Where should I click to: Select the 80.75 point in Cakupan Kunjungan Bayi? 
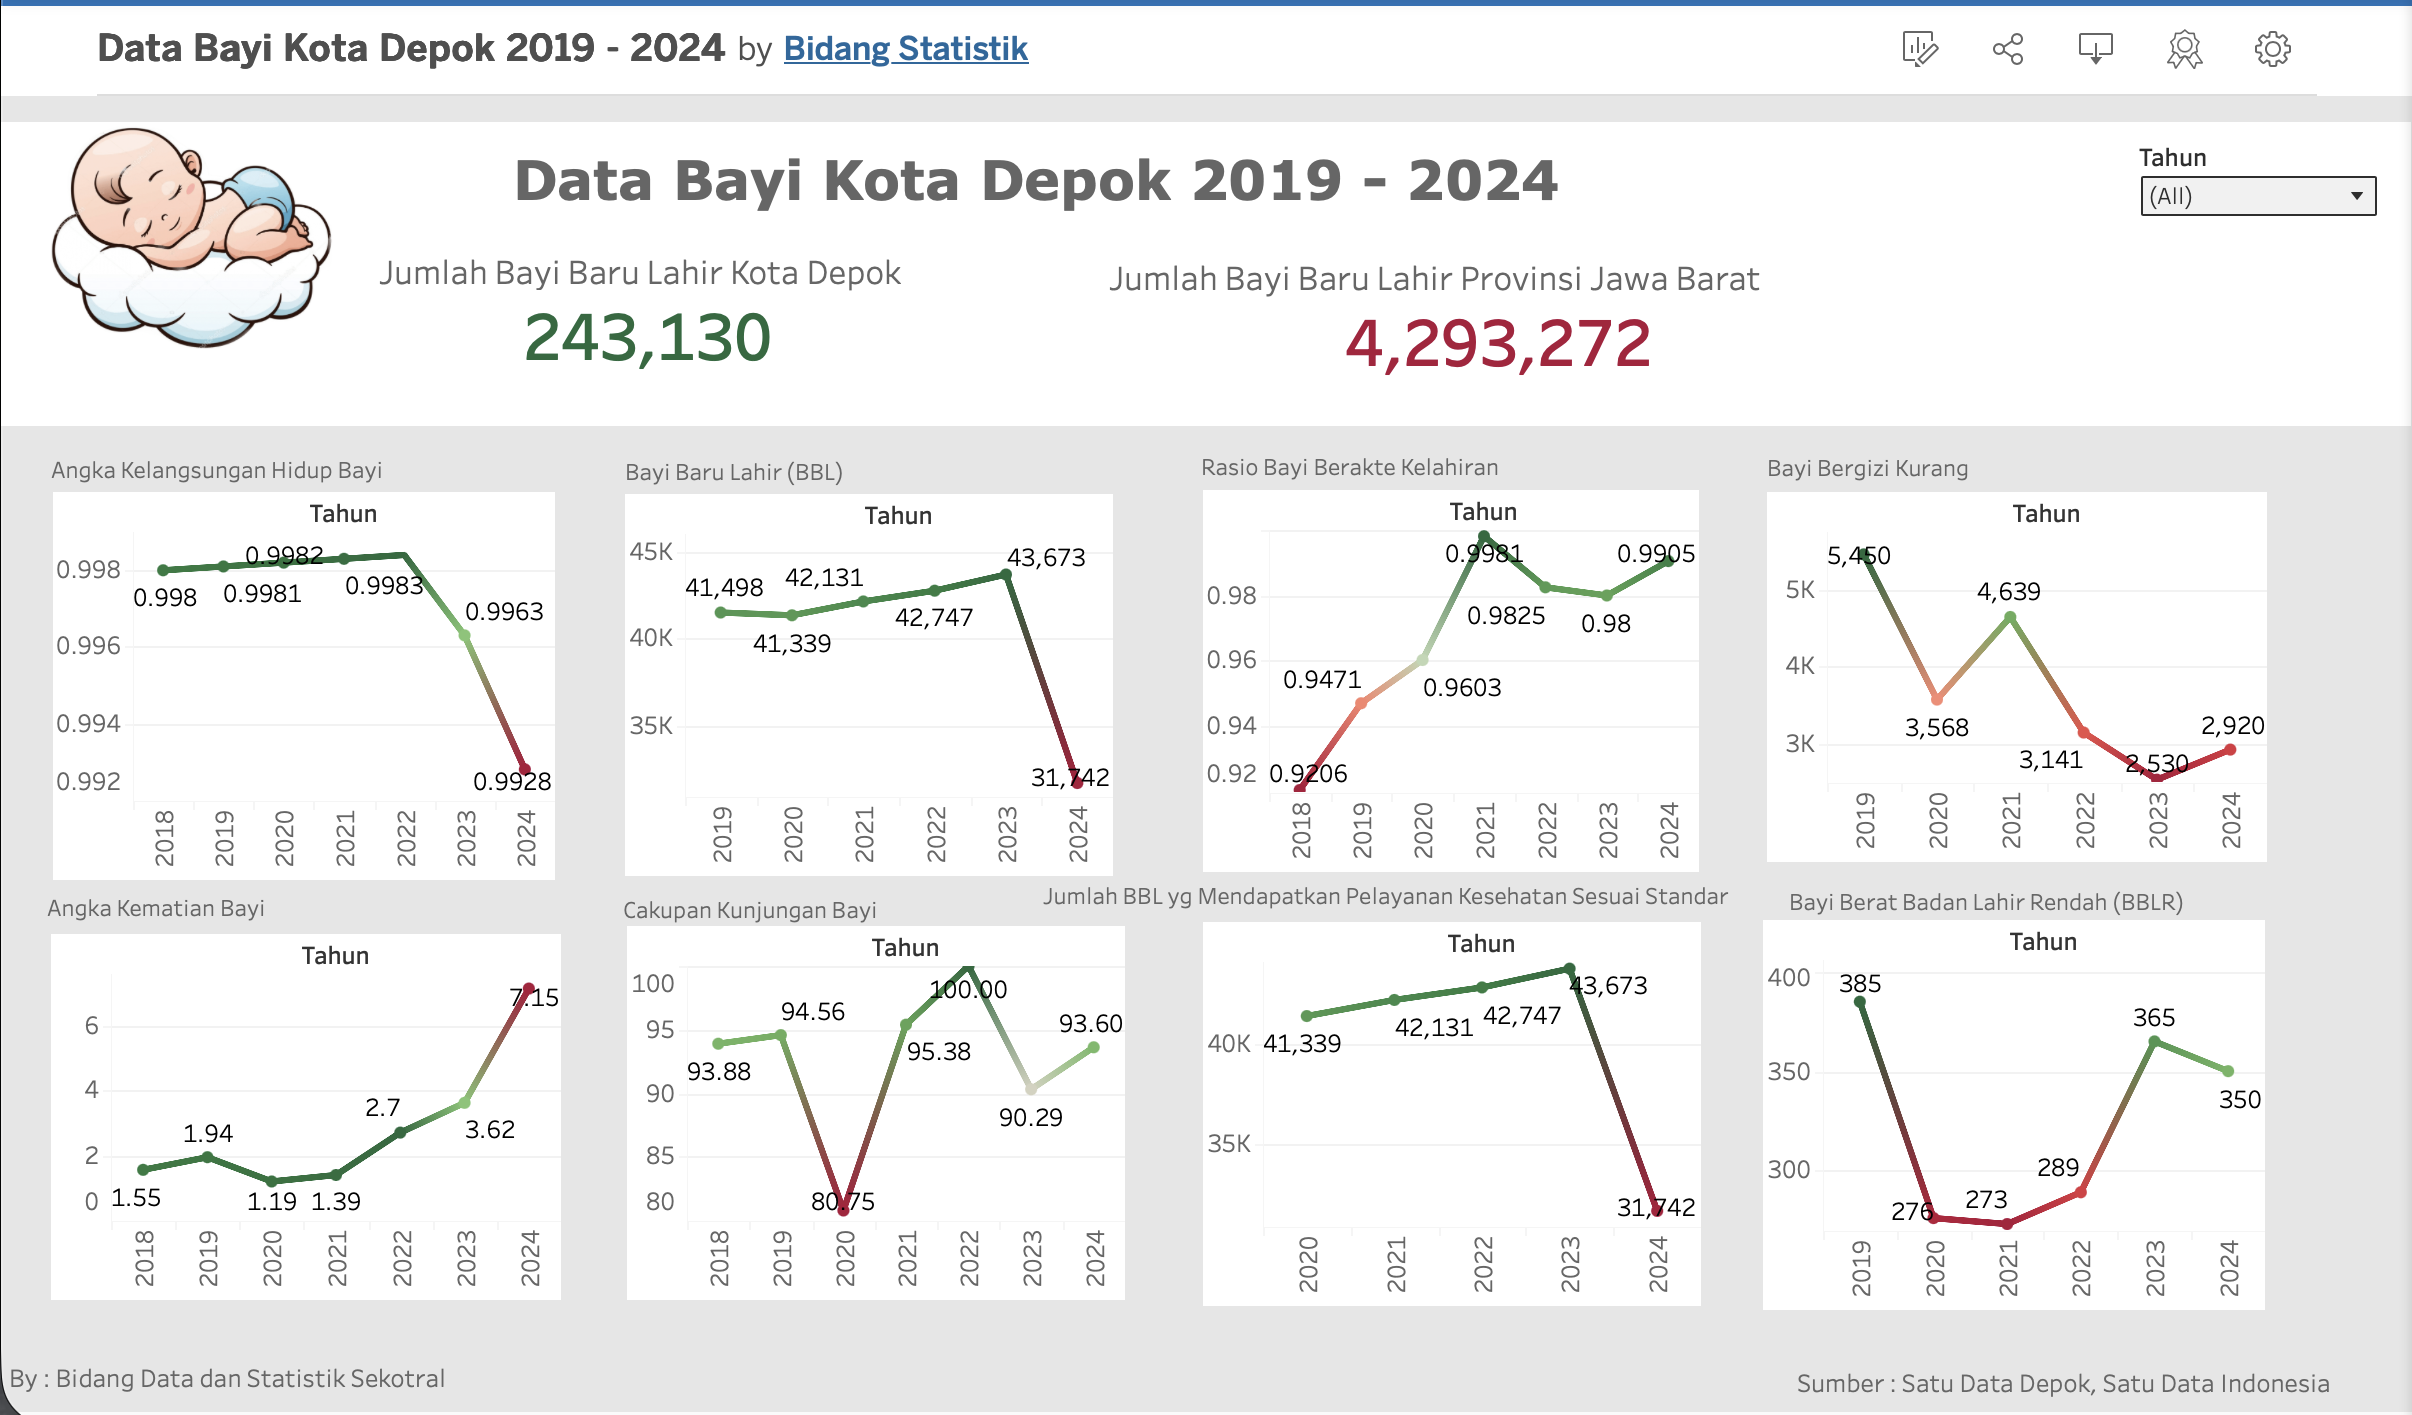(x=843, y=1209)
